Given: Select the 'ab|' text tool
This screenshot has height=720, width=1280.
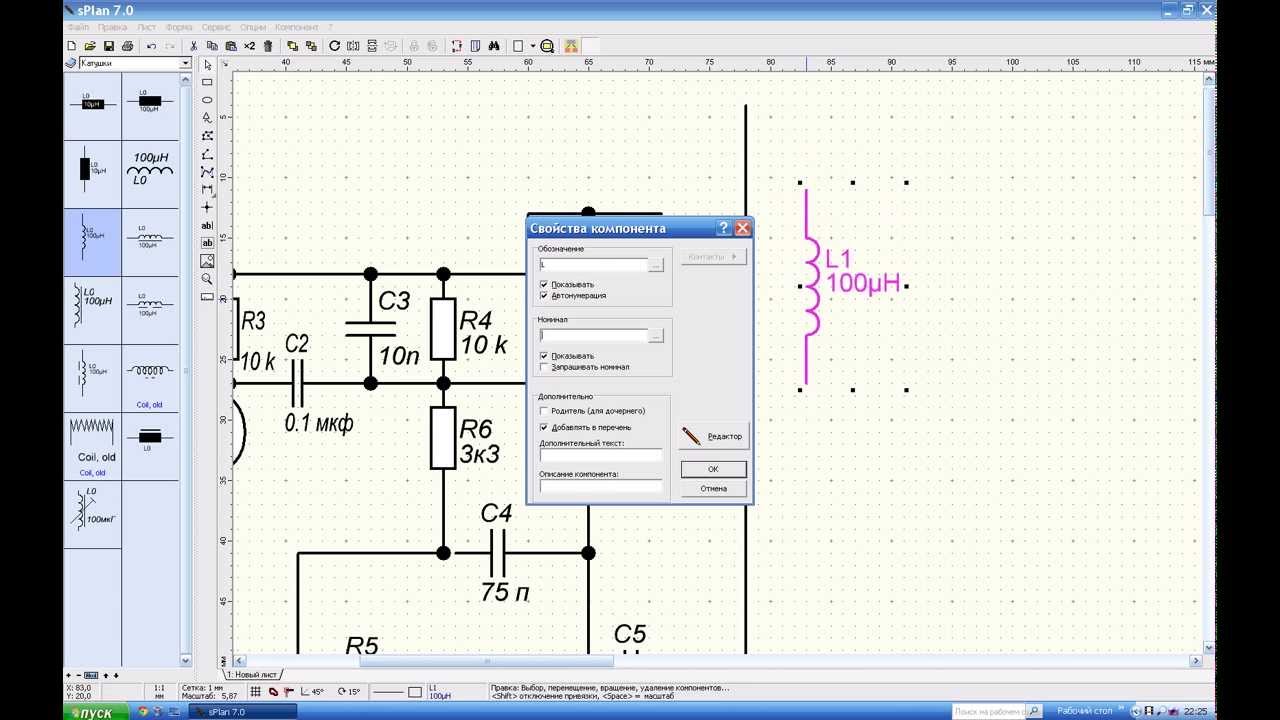Looking at the screenshot, I should coord(207,225).
